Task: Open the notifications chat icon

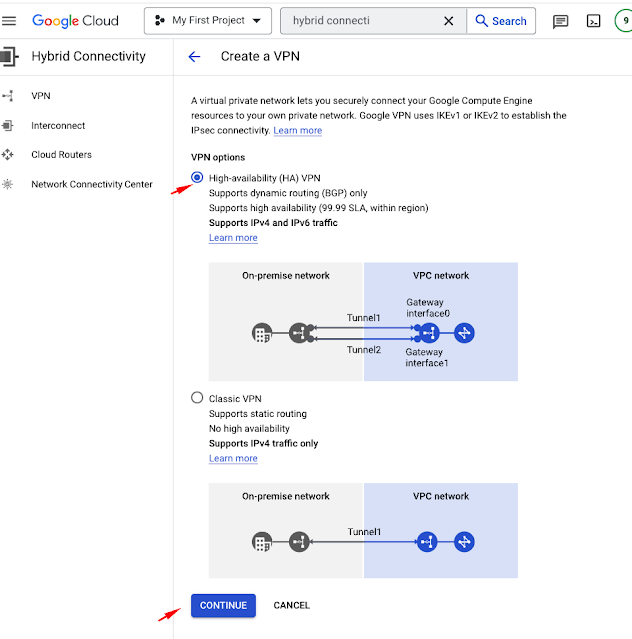Action: [560, 21]
